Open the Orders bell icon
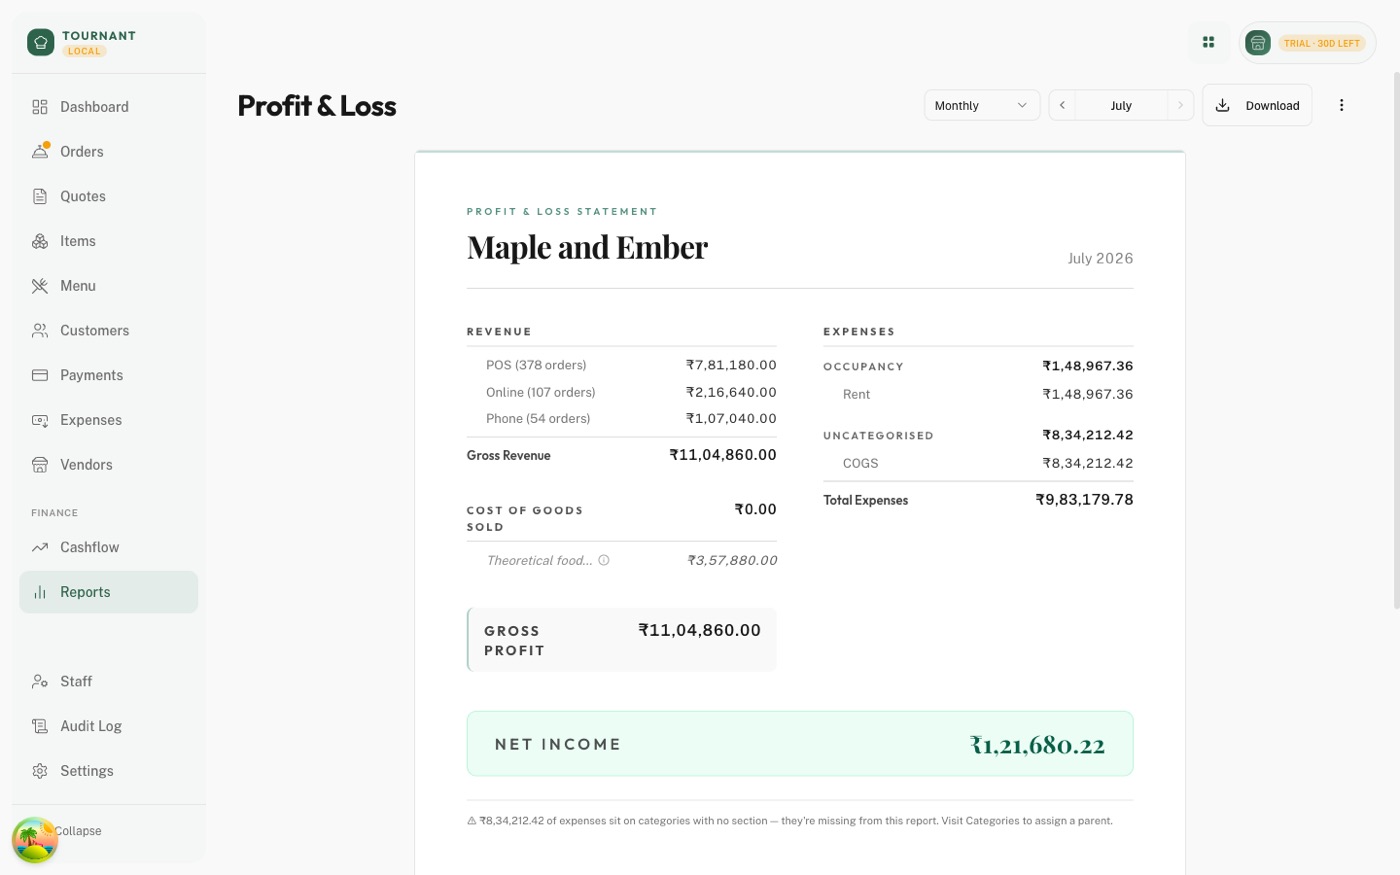This screenshot has width=1400, height=875. pos(40,152)
